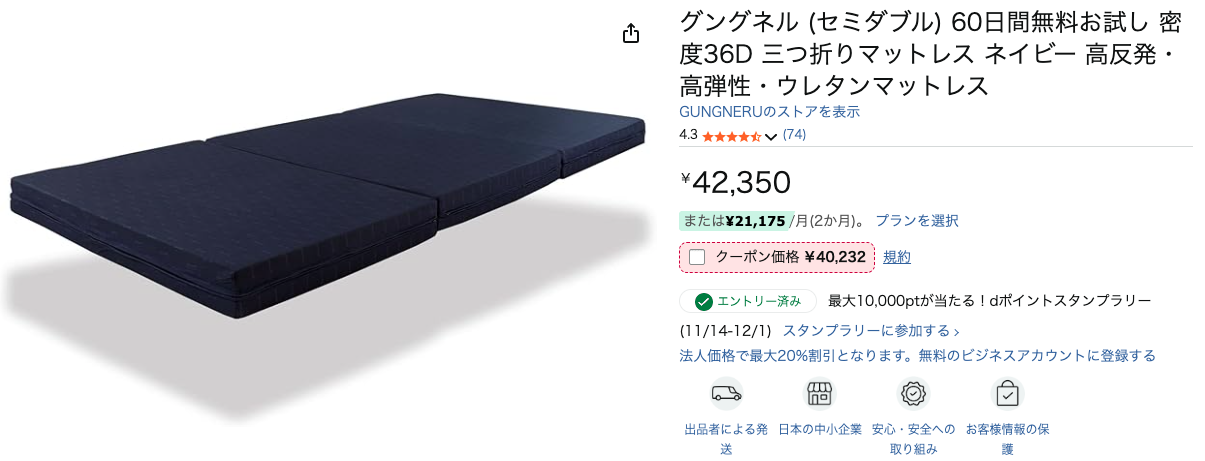Open the coupon 規約 terms link
Image resolution: width=1205 pixels, height=461 pixels.
point(897,257)
